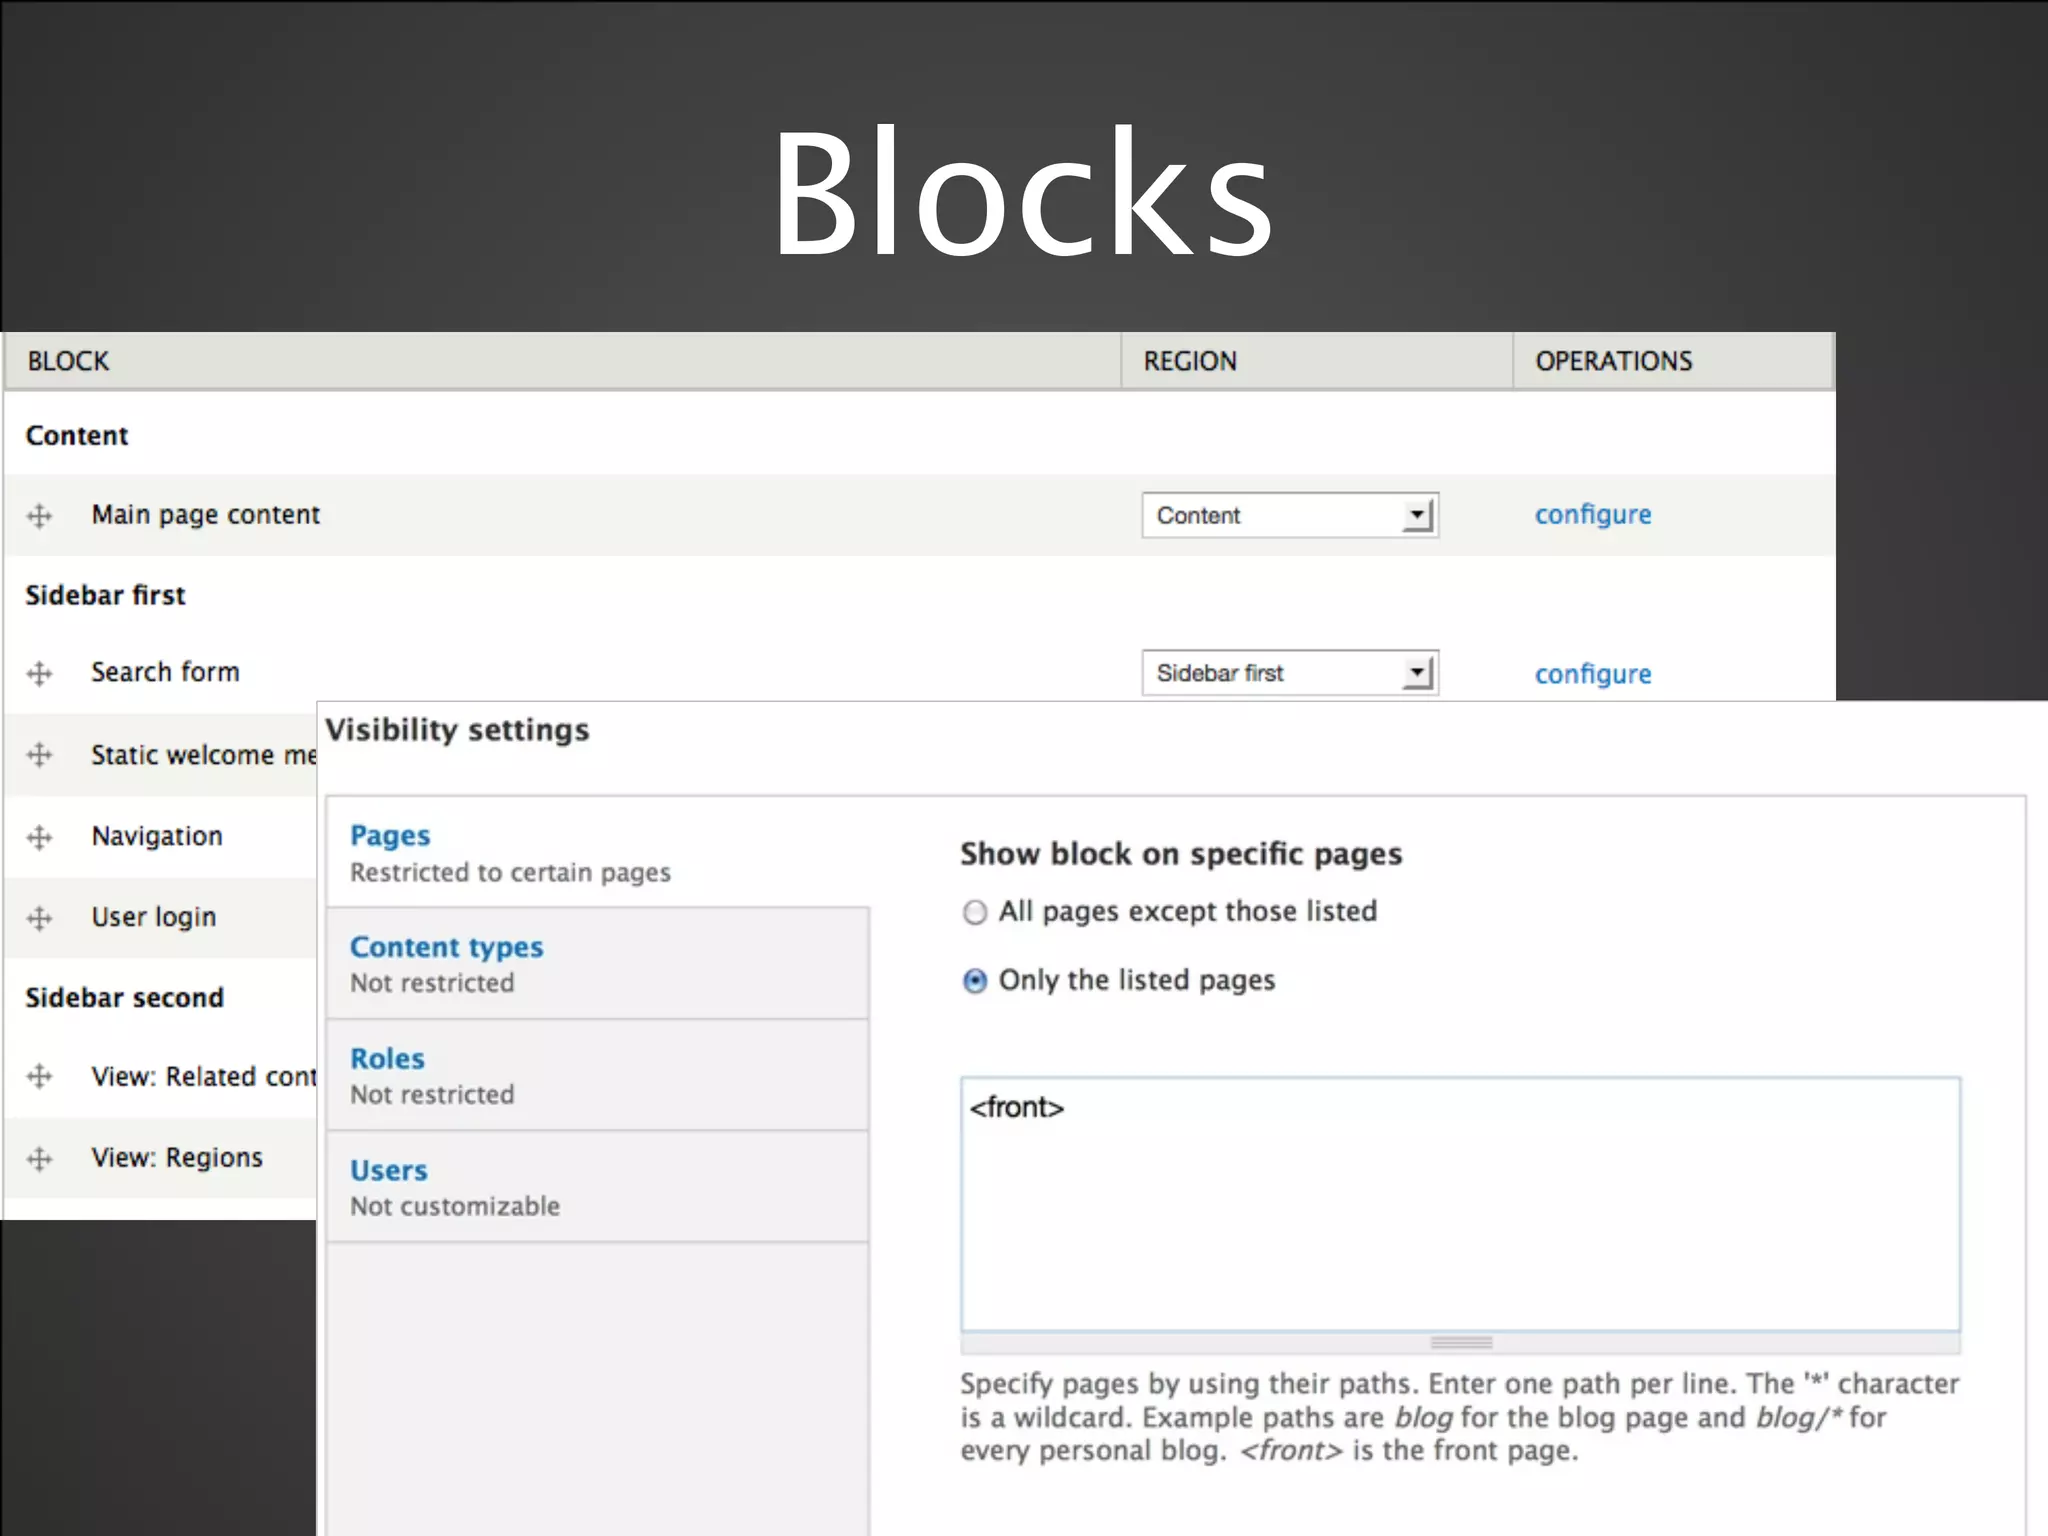Click the 'Visibility settings' heading
This screenshot has height=1536, width=2048.
tap(458, 730)
